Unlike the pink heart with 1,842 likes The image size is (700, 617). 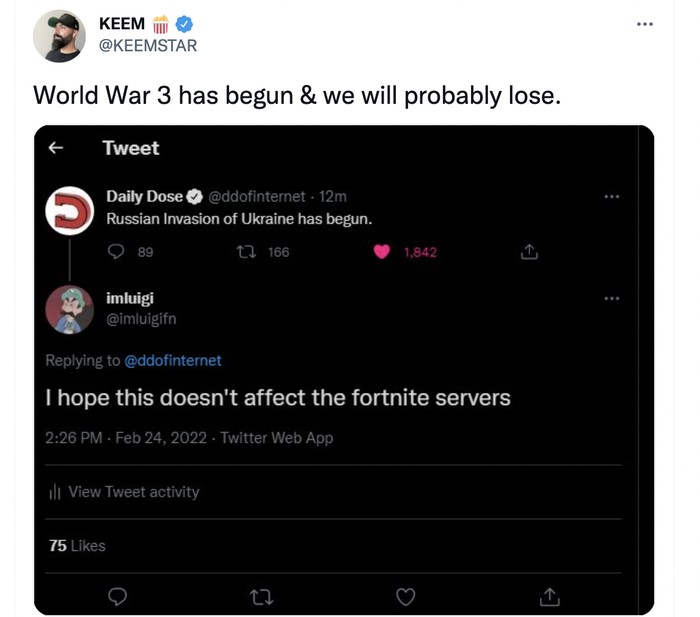point(381,252)
